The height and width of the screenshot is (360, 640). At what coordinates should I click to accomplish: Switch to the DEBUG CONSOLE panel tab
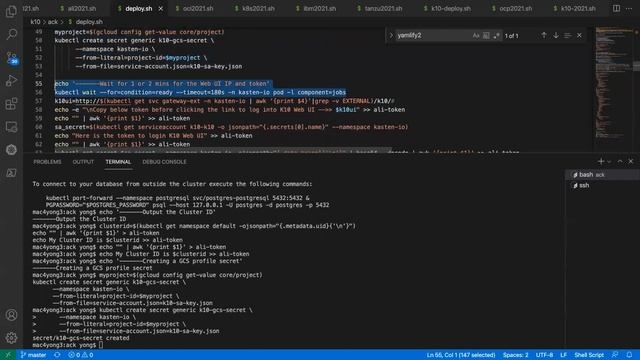tap(164, 162)
